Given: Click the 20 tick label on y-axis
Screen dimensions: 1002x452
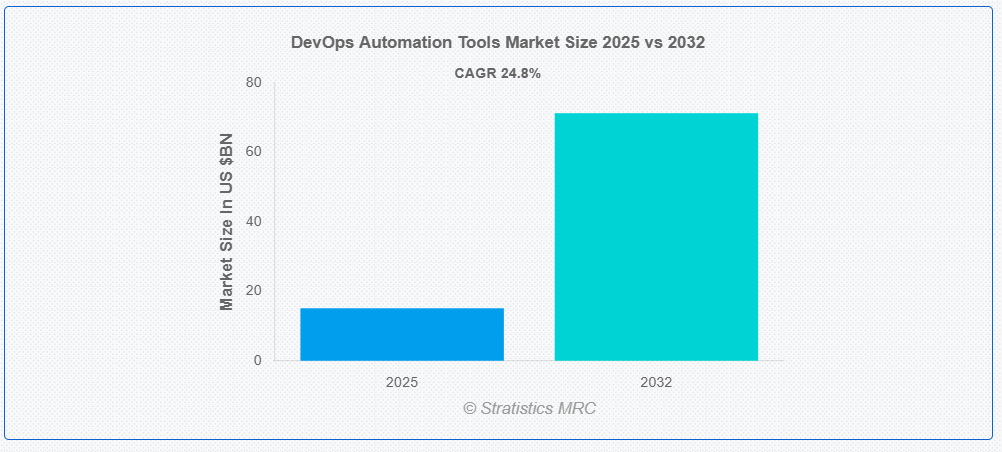Looking at the screenshot, I should click(253, 291).
